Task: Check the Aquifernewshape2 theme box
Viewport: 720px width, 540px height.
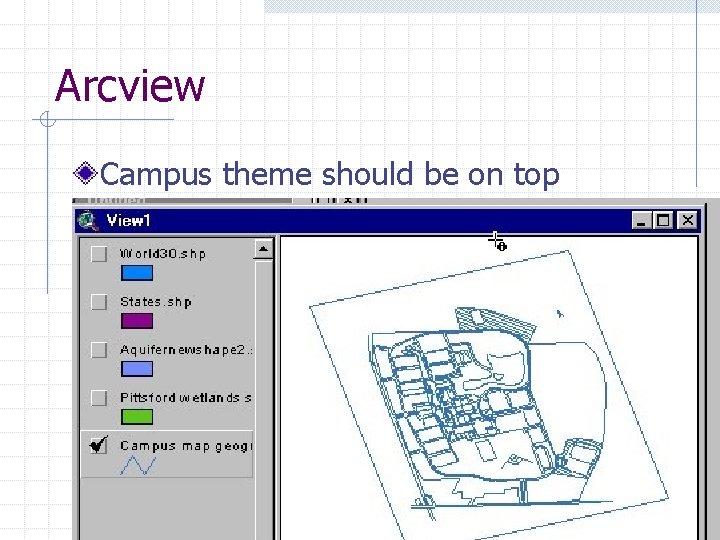Action: (99, 350)
